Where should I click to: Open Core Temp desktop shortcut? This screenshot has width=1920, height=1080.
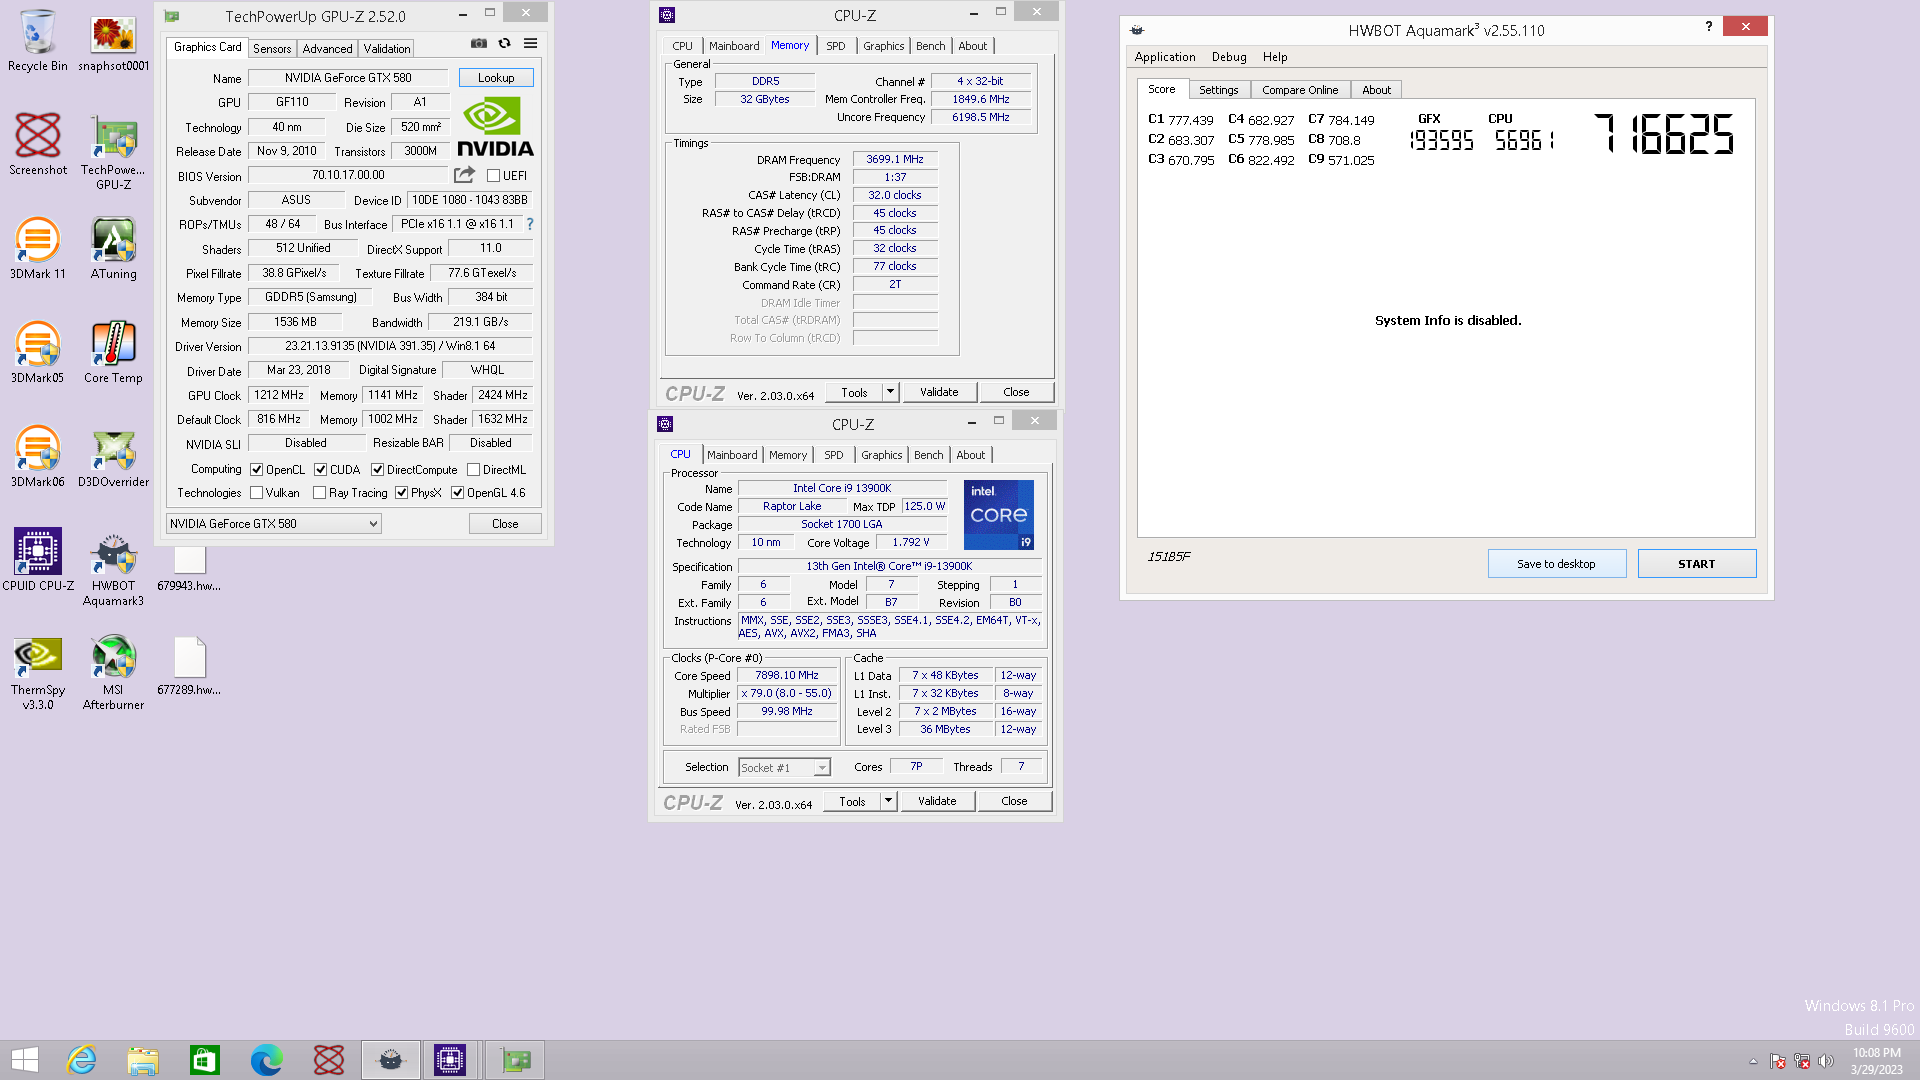tap(113, 352)
